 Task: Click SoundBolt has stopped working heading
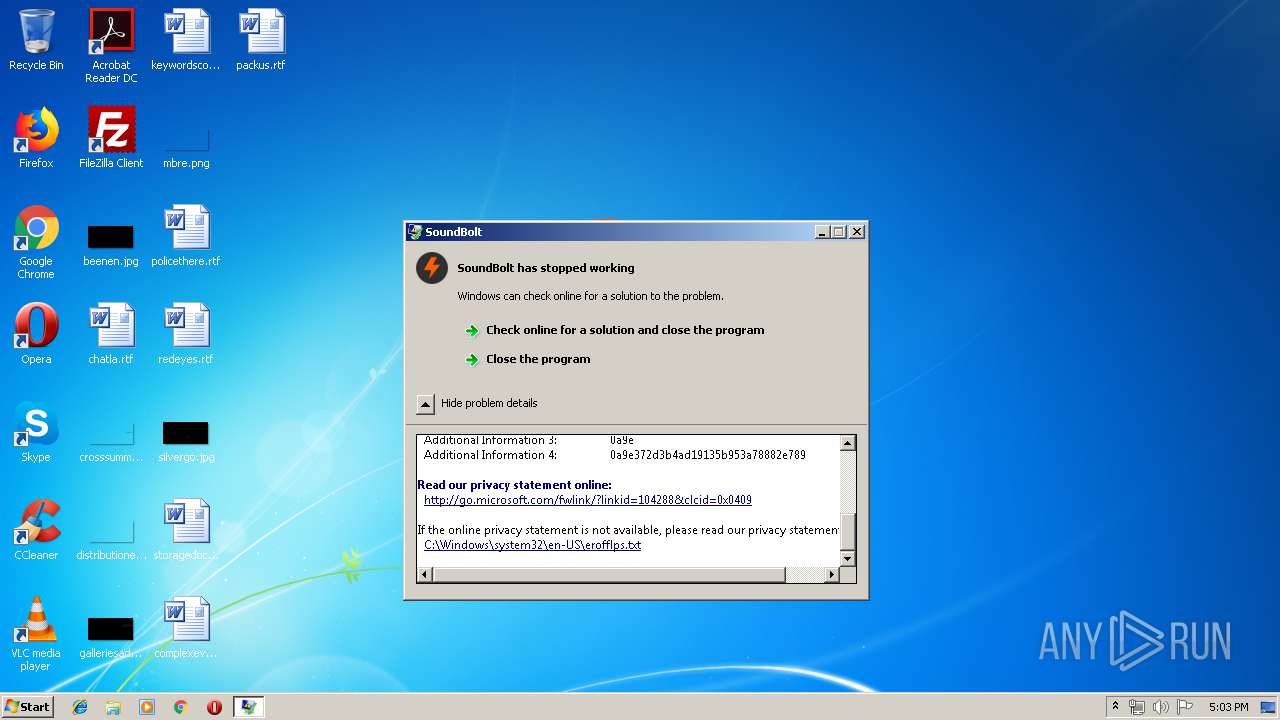(546, 268)
